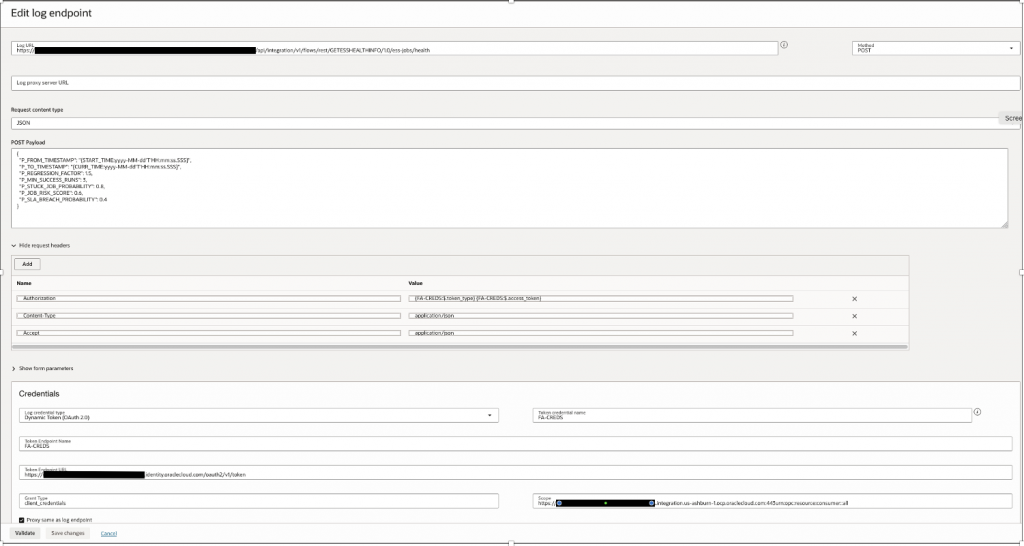Viewport: 1024px width, 546px height.
Task: Click the Token credential name field
Action: (752, 415)
